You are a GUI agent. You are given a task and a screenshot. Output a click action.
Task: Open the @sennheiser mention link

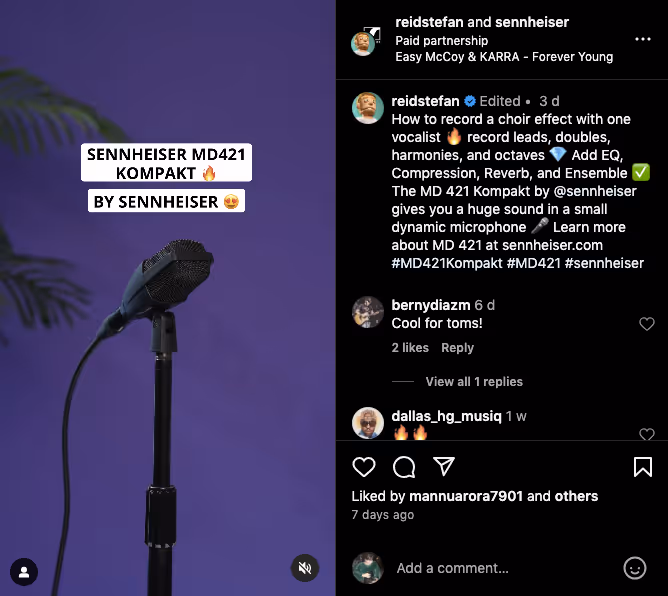click(x=595, y=191)
